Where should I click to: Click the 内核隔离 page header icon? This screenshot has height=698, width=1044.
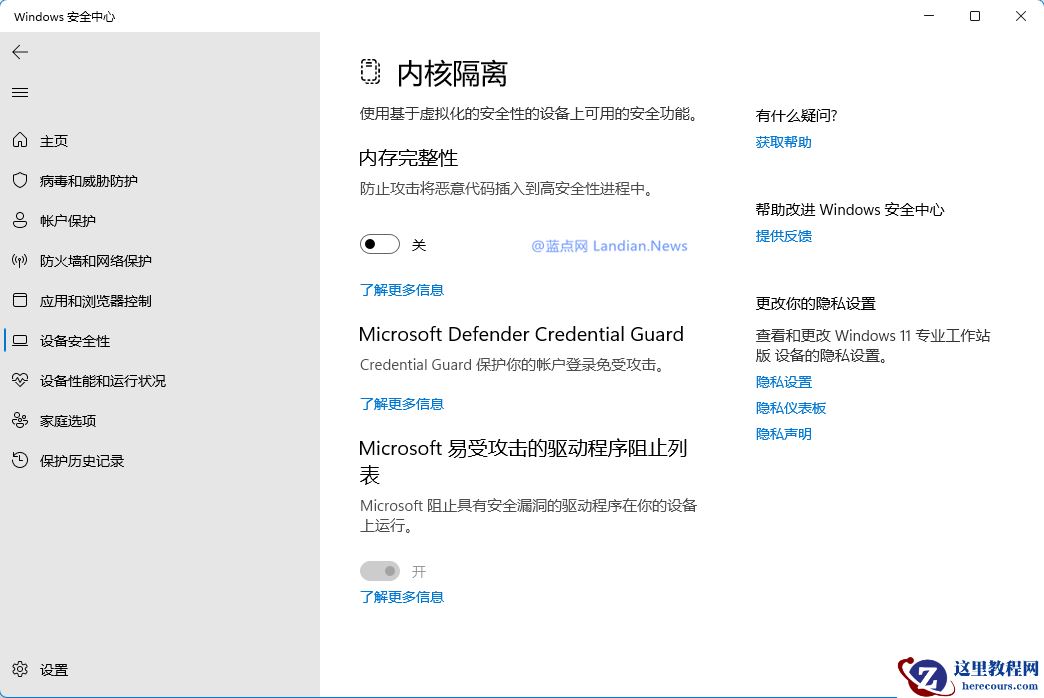[370, 71]
